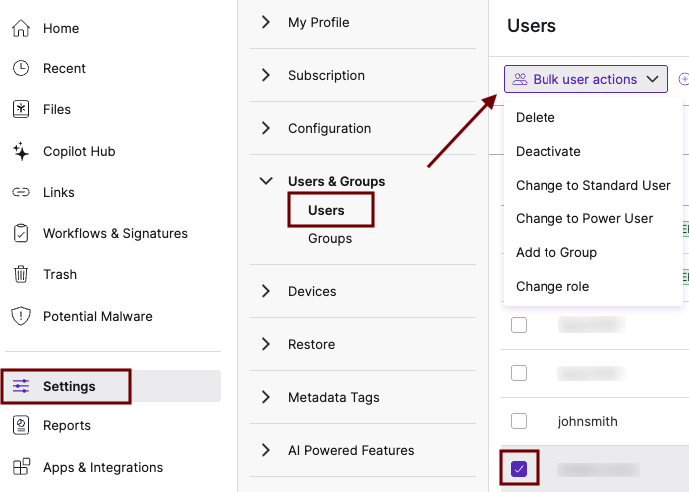Expand the AI Powered Features section
This screenshot has height=492, width=689.
pyautogui.click(x=265, y=450)
